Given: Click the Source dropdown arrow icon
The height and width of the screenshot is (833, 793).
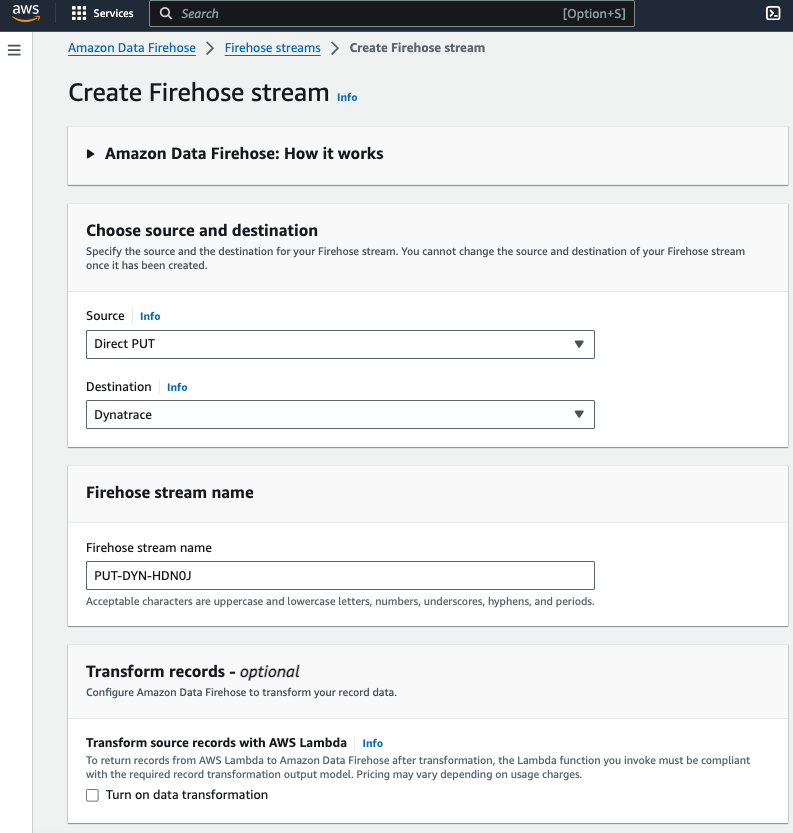Looking at the screenshot, I should pos(579,344).
